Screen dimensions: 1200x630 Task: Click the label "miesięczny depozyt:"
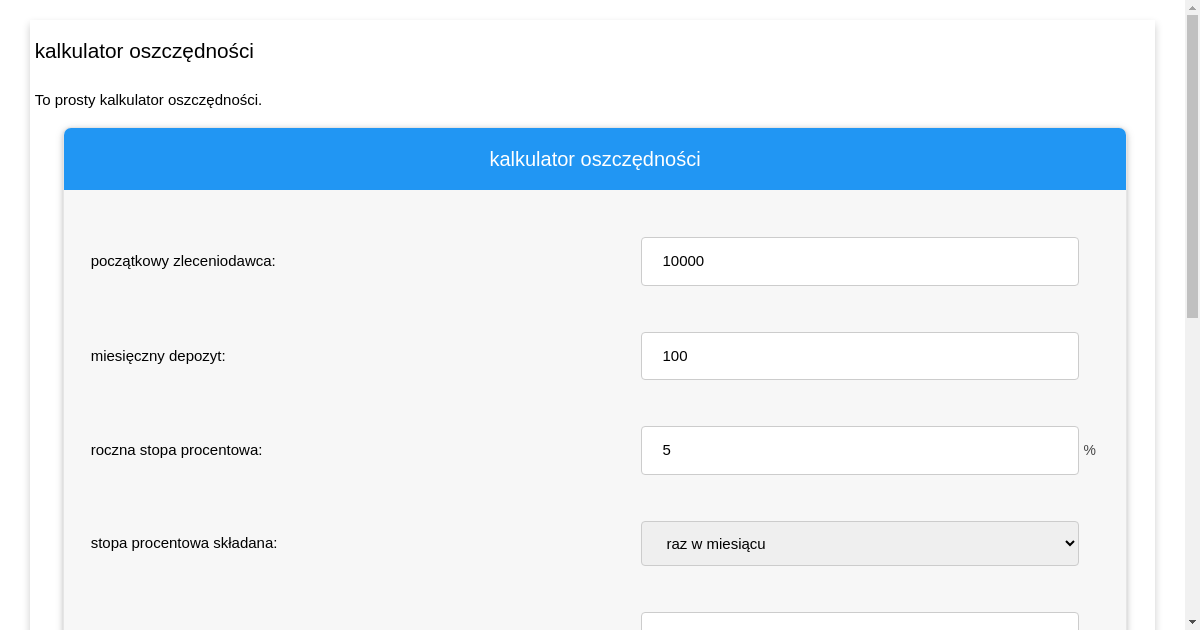[158, 356]
